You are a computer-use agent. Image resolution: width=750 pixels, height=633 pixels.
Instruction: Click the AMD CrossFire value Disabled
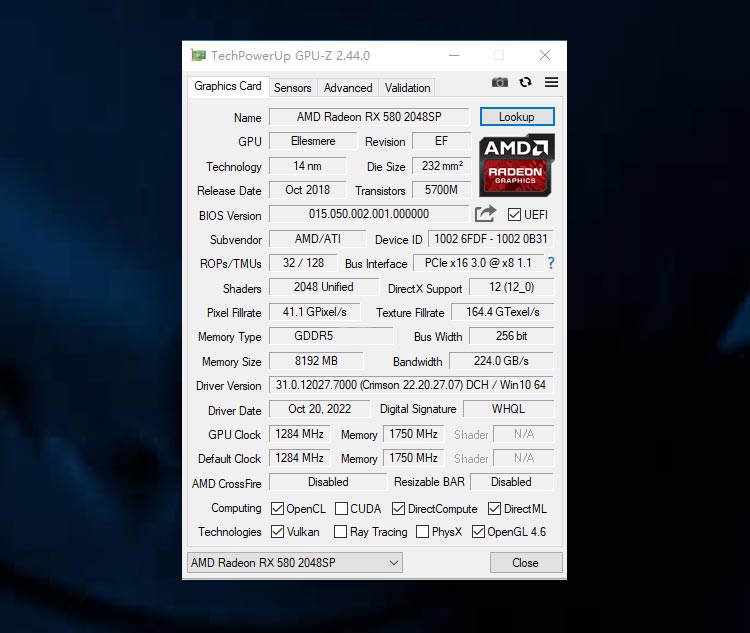click(x=328, y=482)
